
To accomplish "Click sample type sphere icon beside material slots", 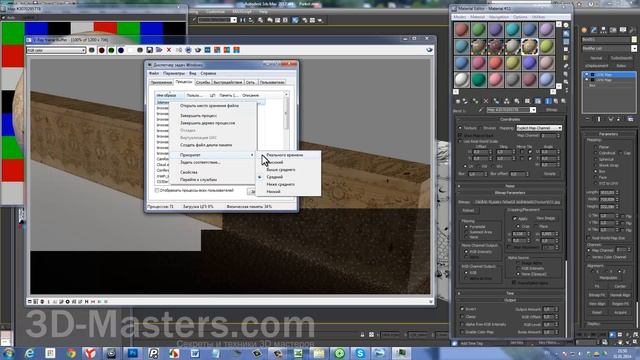I will (566, 26).
